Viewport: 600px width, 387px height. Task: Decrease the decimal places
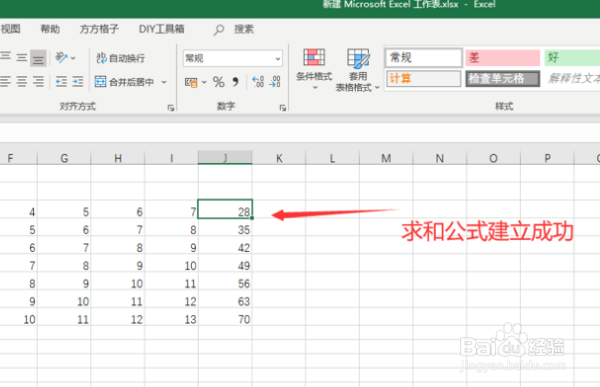(275, 82)
